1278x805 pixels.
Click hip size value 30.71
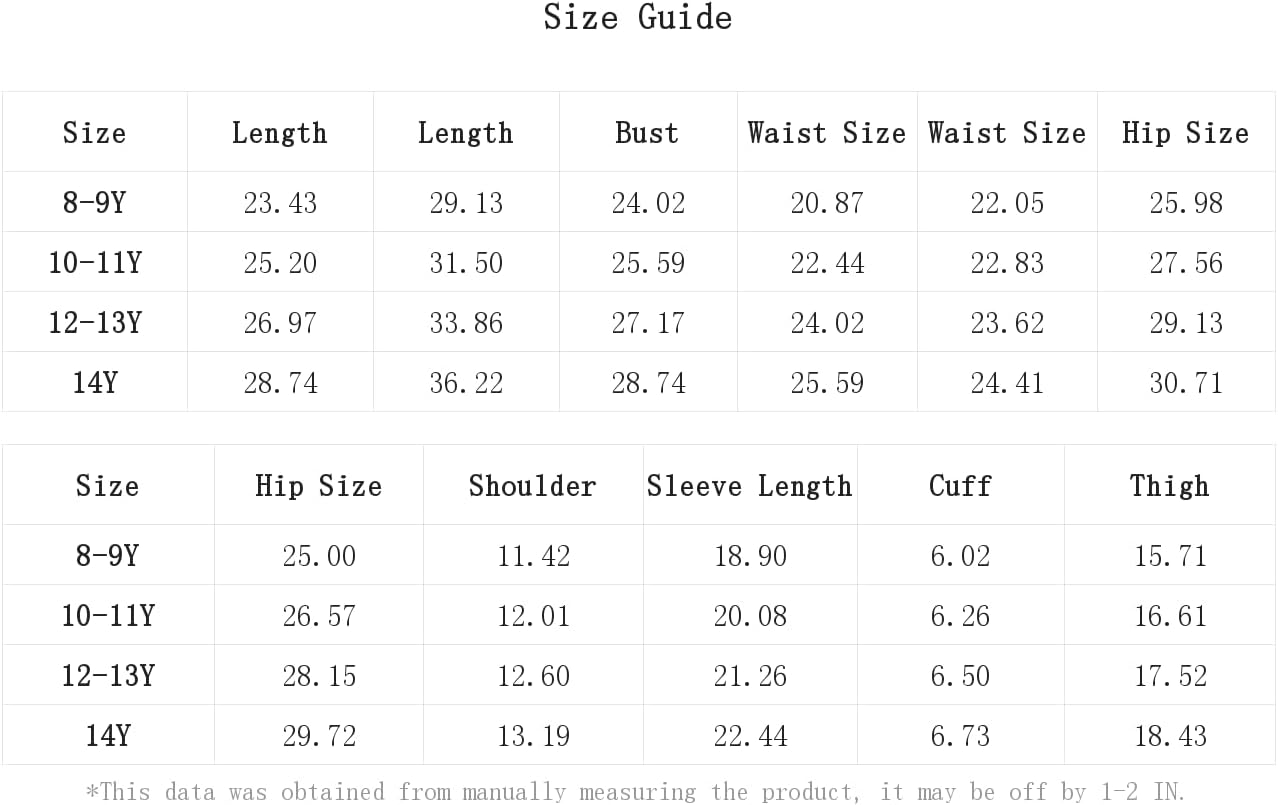pyautogui.click(x=1186, y=383)
